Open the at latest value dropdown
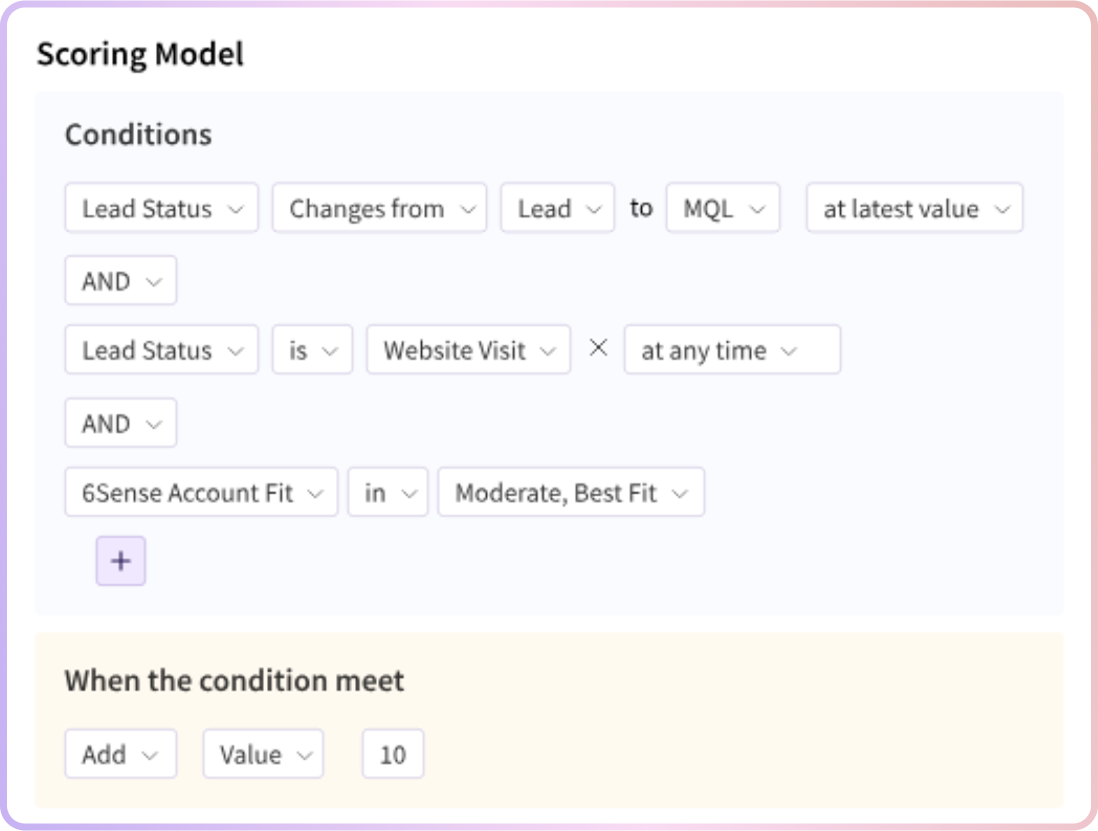 pos(915,208)
